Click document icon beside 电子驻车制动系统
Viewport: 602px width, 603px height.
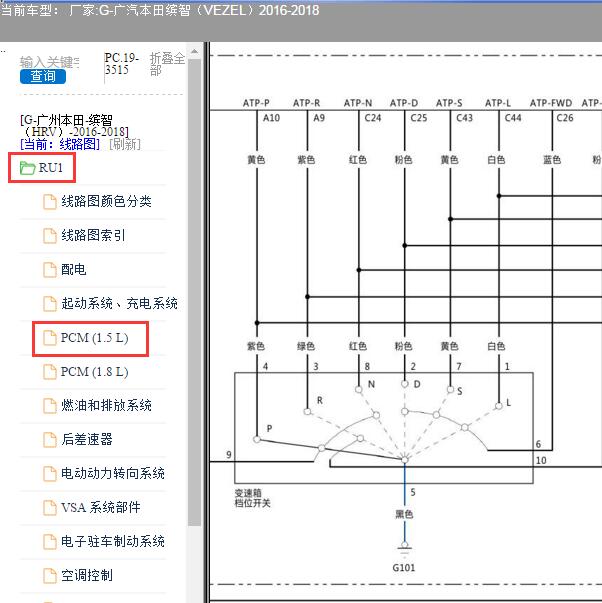(x=50, y=542)
